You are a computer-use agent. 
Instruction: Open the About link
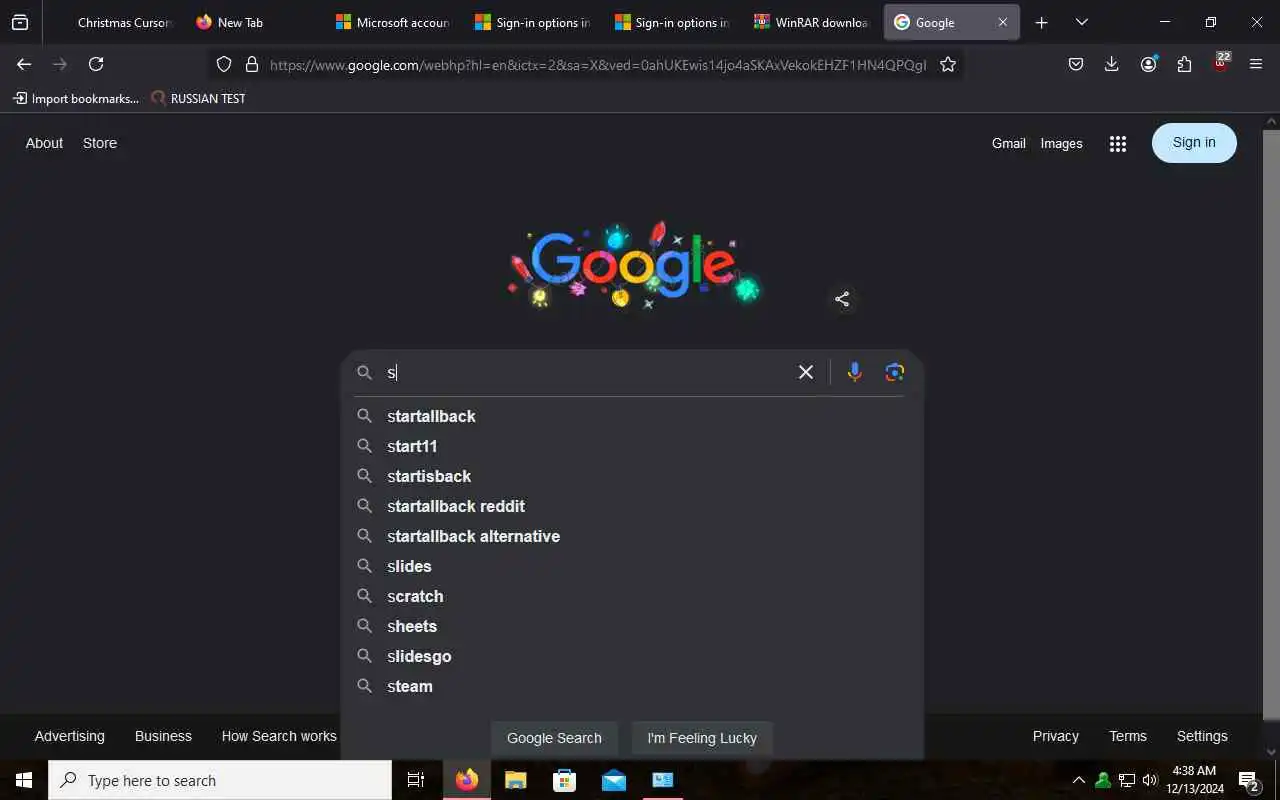click(44, 143)
